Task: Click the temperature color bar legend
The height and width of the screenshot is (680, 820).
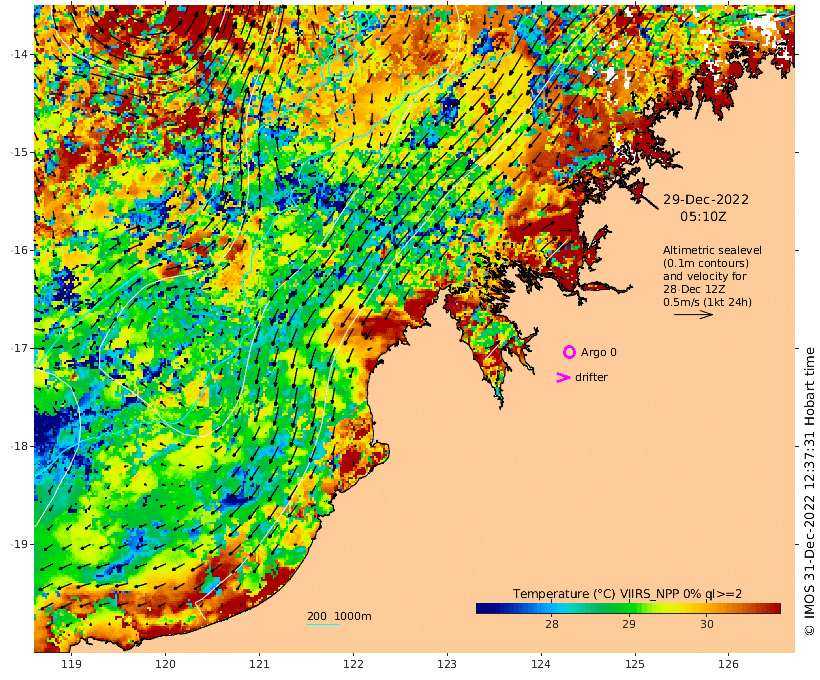Action: (628, 608)
